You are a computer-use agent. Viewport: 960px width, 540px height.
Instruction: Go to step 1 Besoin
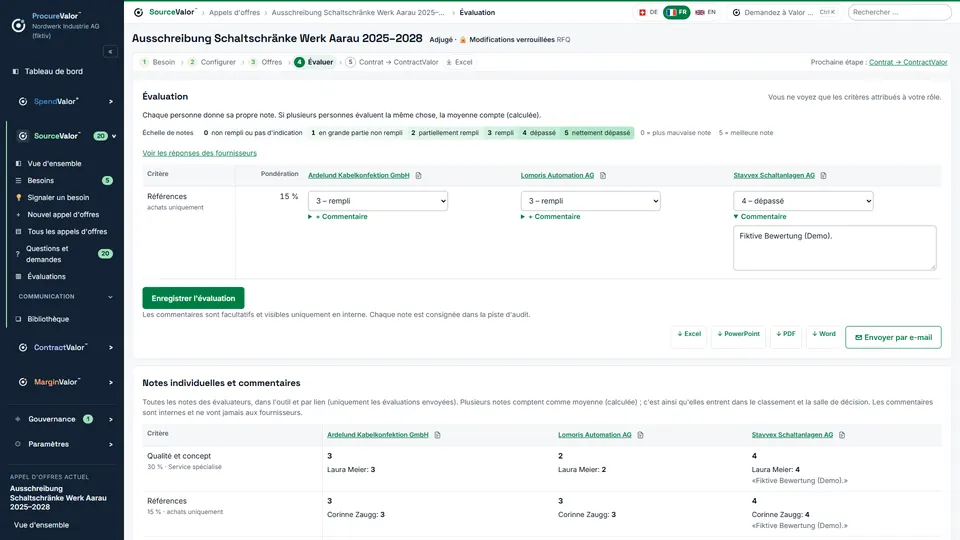click(x=158, y=62)
